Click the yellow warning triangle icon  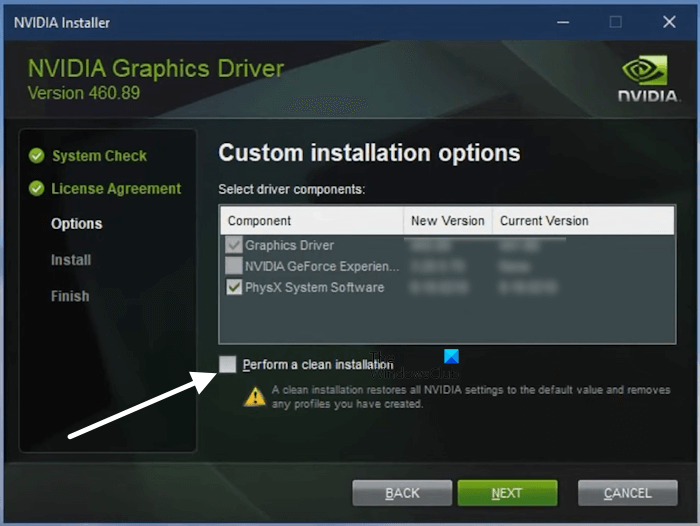(x=255, y=397)
